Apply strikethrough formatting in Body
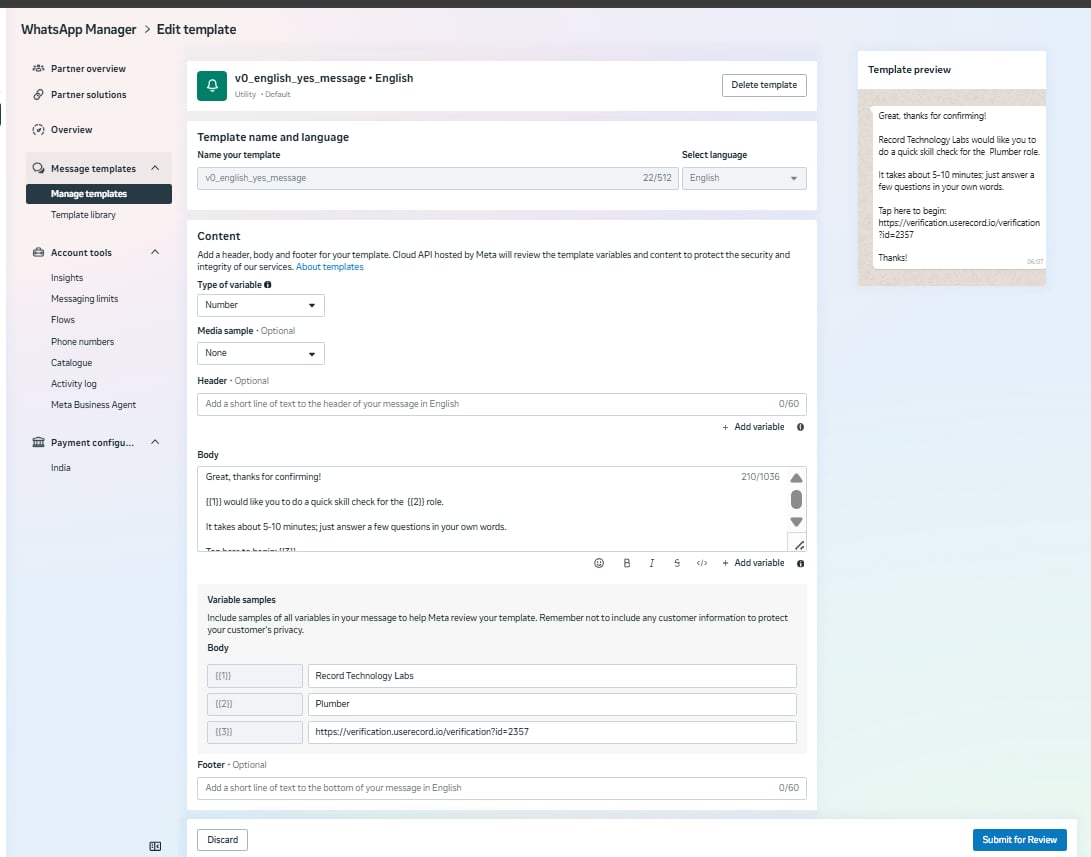The height and width of the screenshot is (857, 1091). 677,563
